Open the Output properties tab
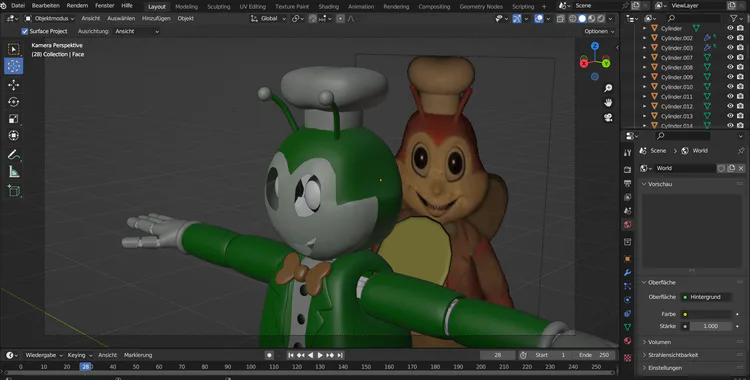The image size is (750, 380). pyautogui.click(x=628, y=183)
